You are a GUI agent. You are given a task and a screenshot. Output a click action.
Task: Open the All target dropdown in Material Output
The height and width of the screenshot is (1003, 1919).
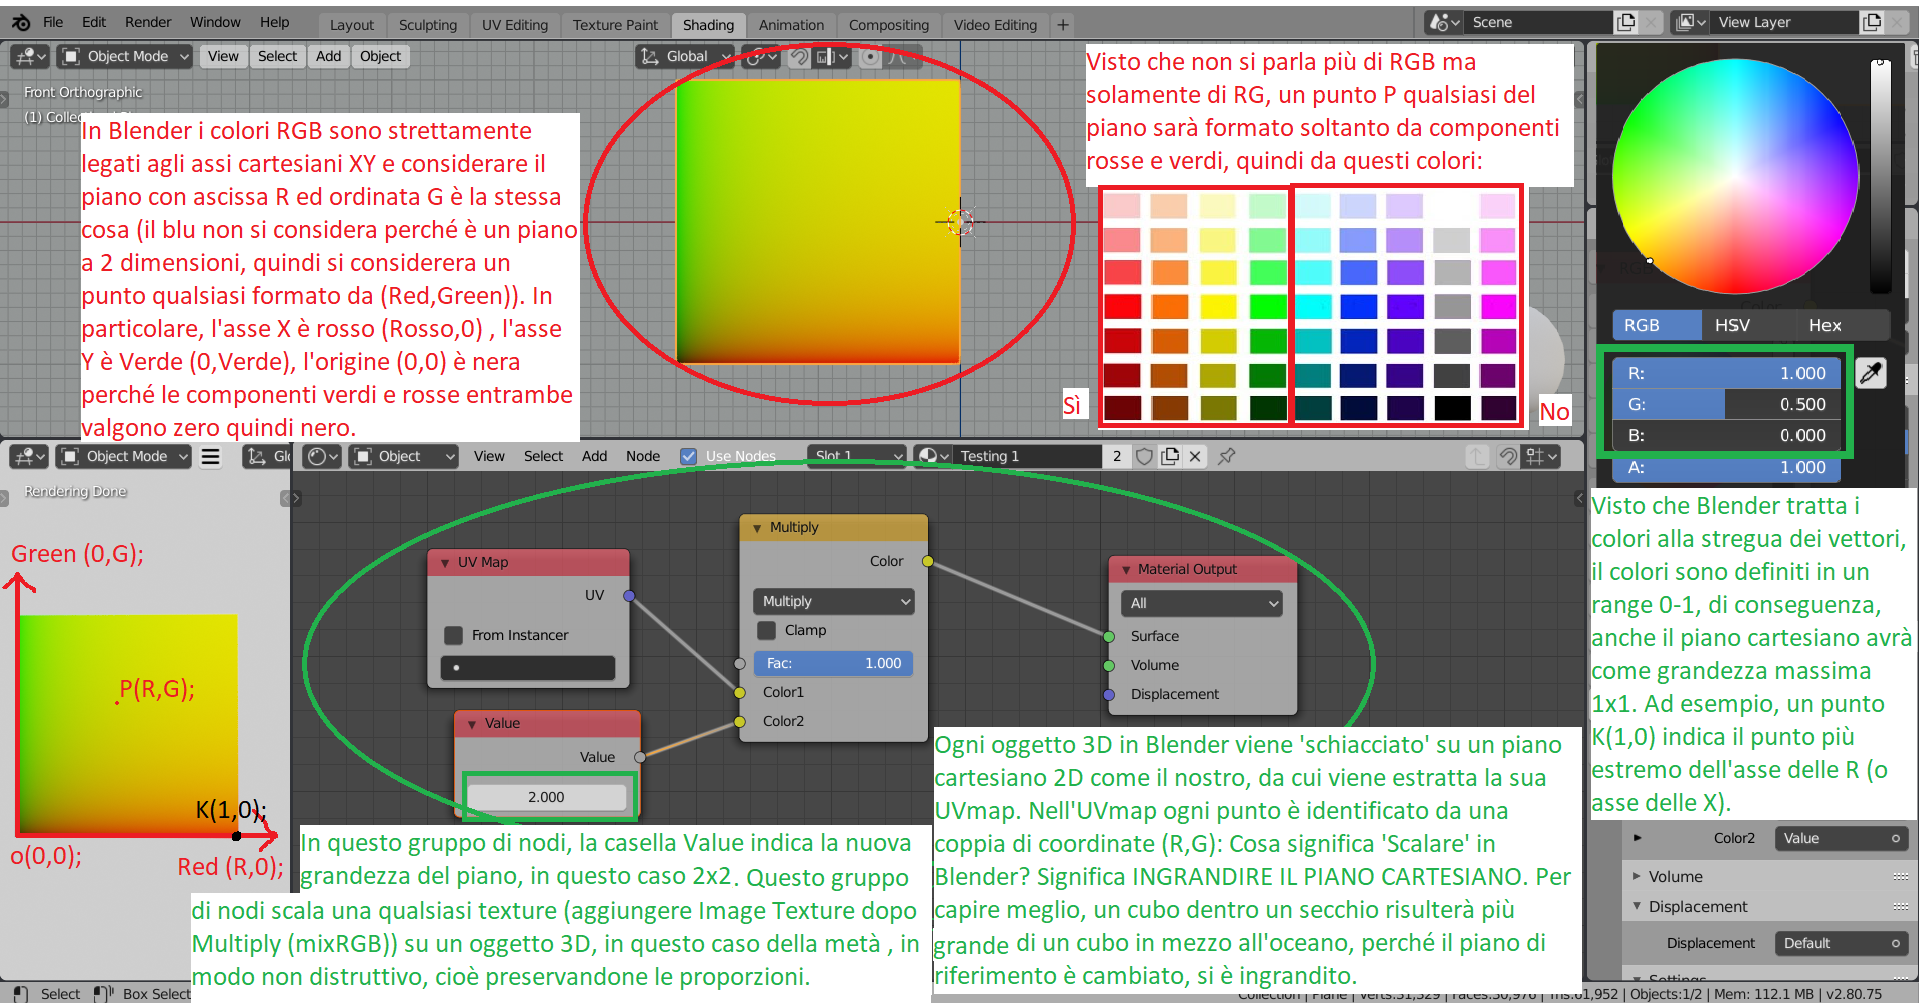1202,603
